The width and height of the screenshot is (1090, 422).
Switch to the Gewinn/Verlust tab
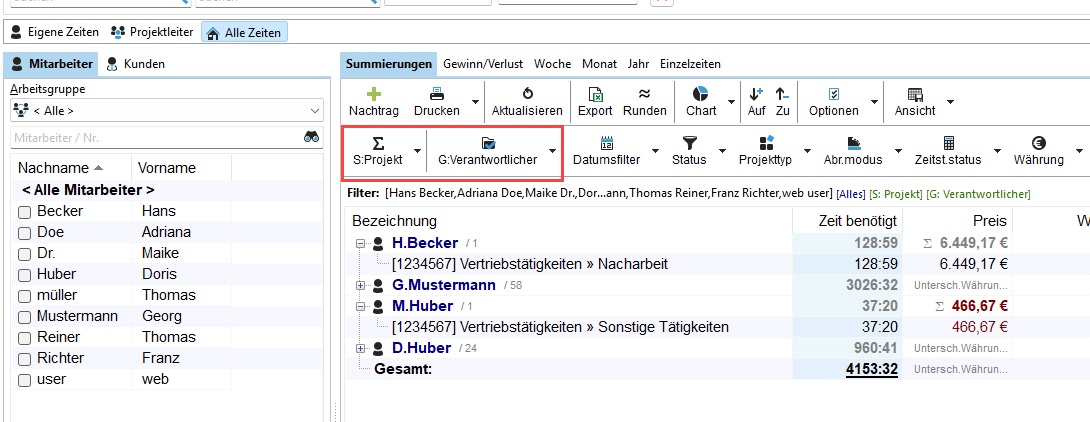484,64
